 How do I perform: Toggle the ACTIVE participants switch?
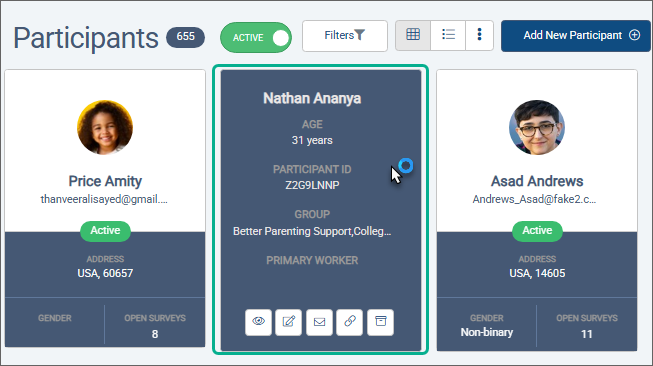256,37
